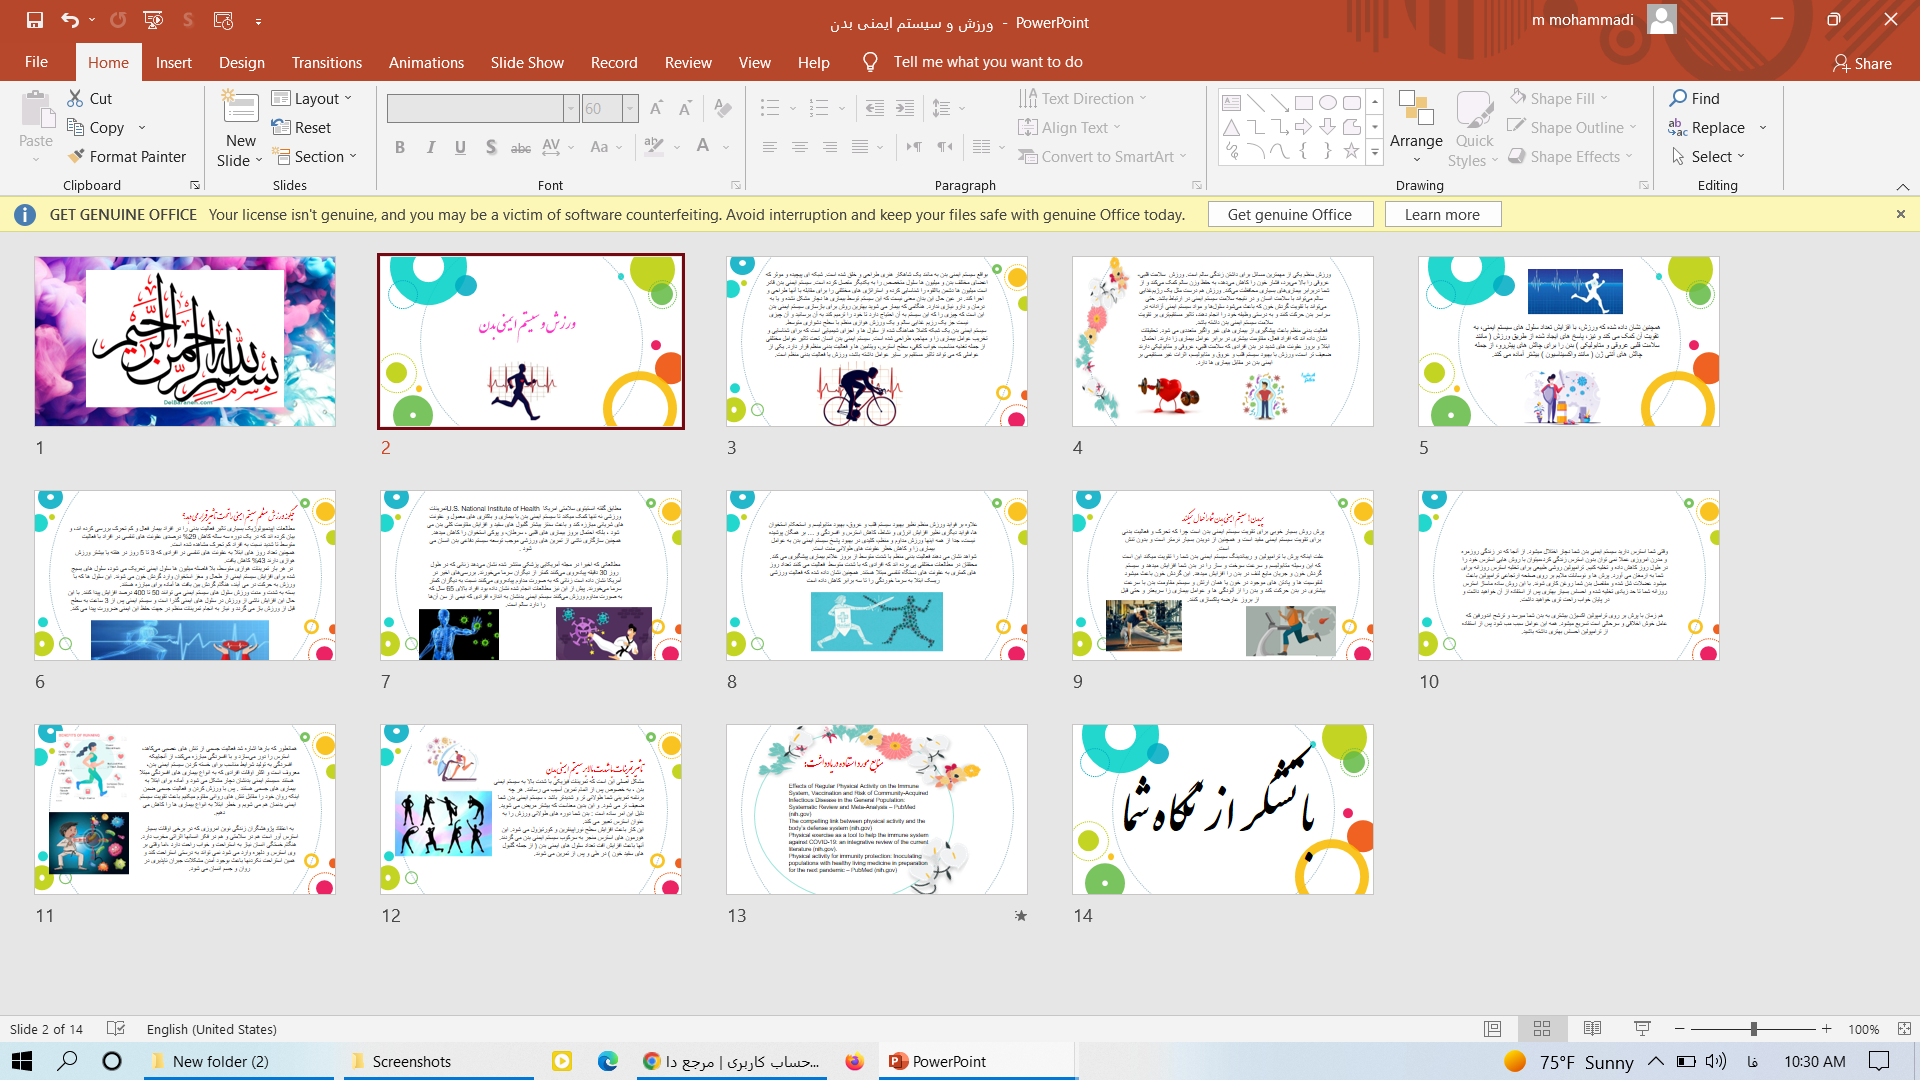Click the Format Painter tool
Image resolution: width=1920 pixels, height=1080 pixels.
click(127, 156)
